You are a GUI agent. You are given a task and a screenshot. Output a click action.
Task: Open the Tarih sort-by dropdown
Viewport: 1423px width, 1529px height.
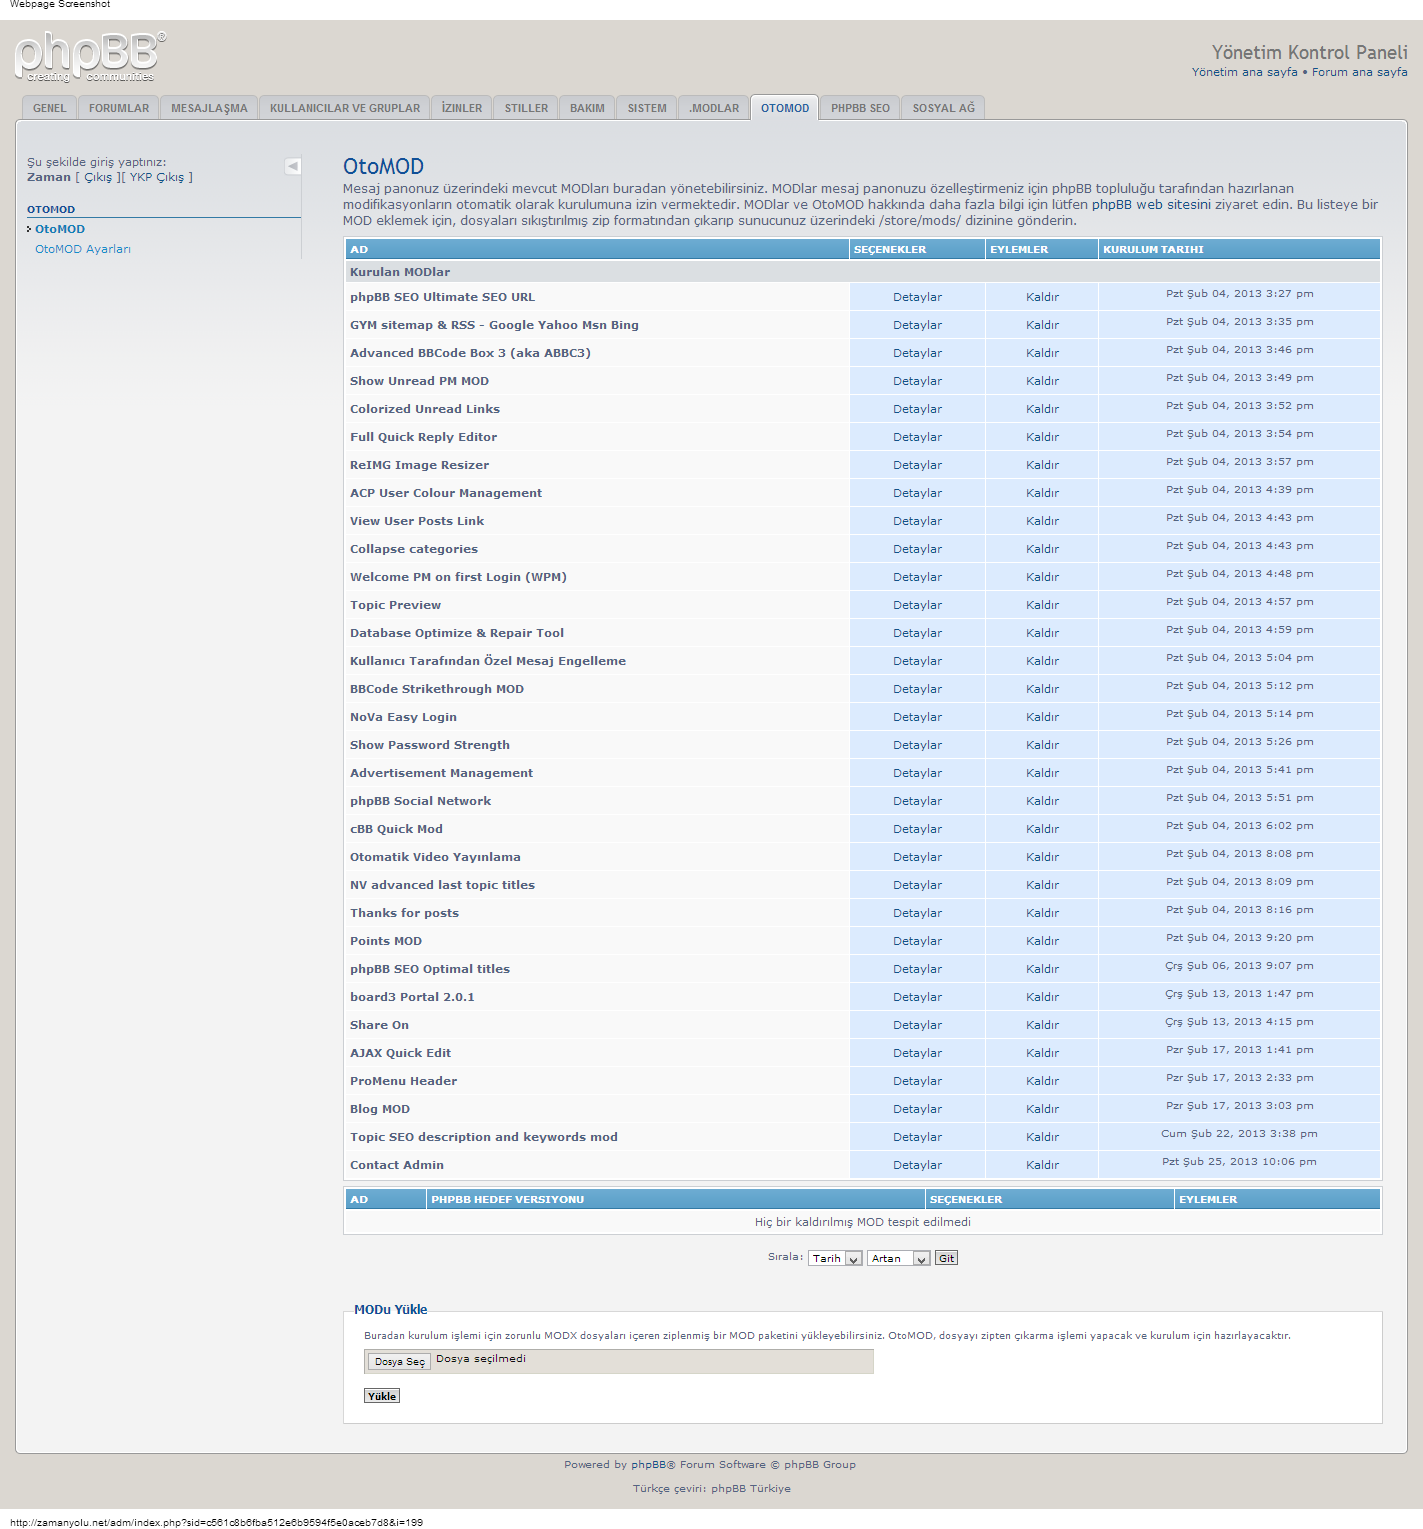(x=835, y=1258)
